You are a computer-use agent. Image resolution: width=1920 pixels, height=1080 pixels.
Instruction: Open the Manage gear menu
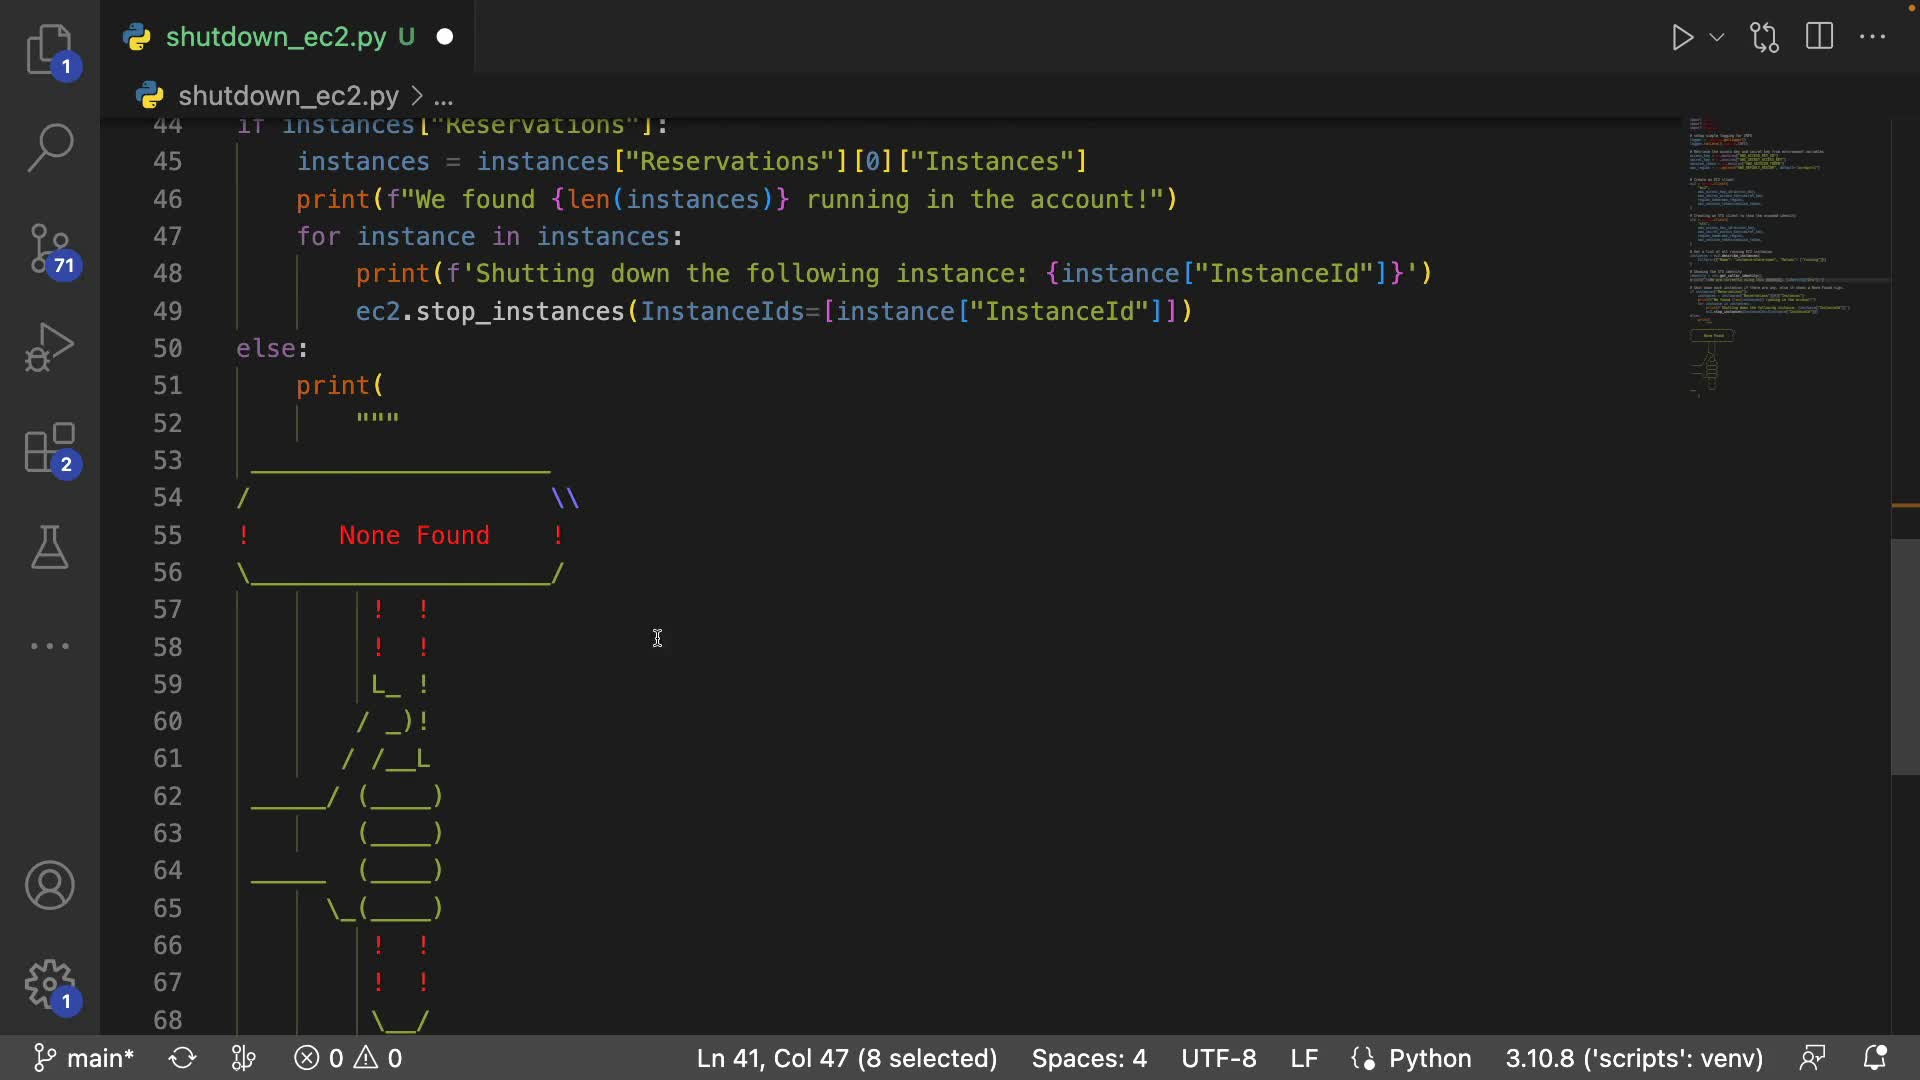[x=49, y=986]
